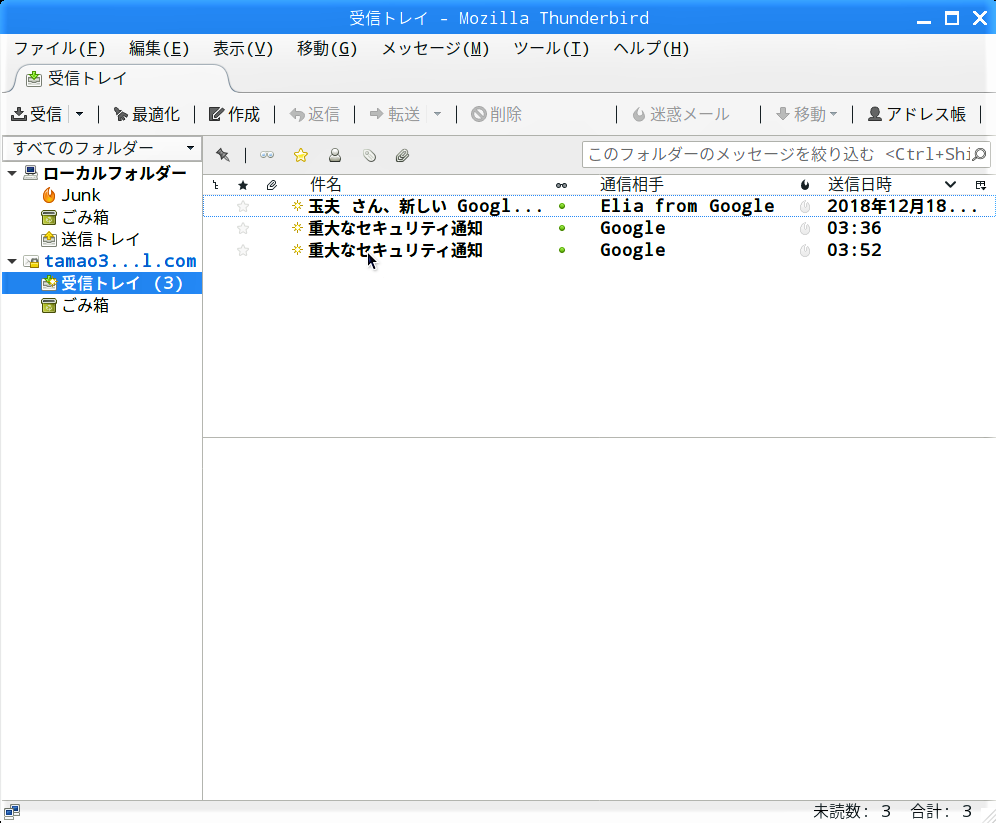Sort by the attachment column header

click(x=272, y=185)
